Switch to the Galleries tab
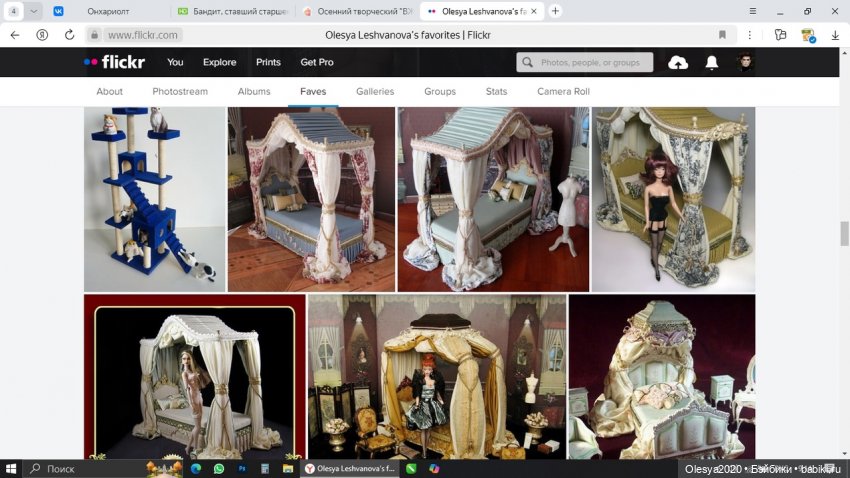Image resolution: width=850 pixels, height=478 pixels. click(375, 91)
